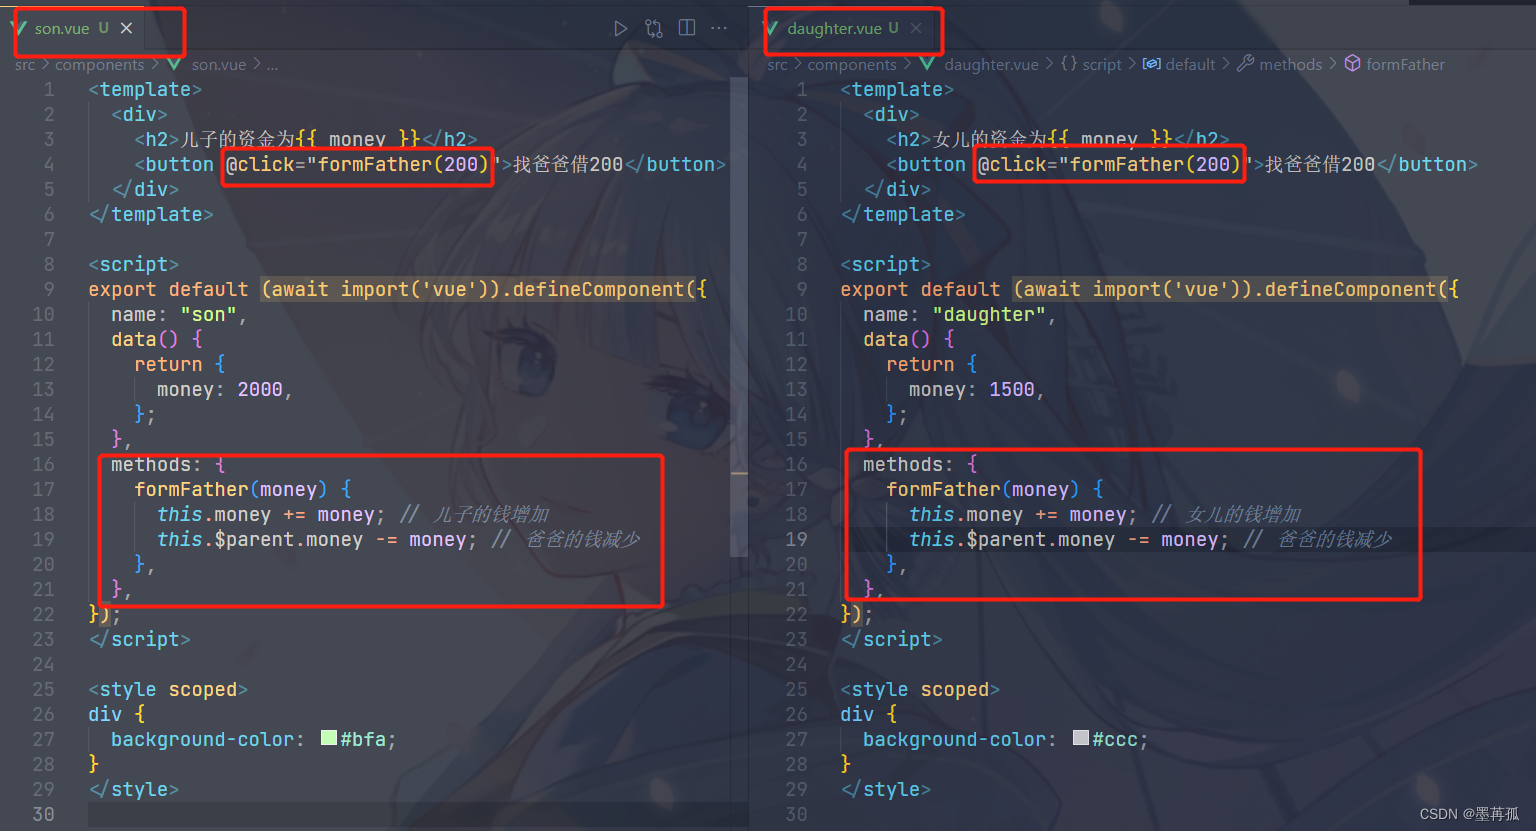Click the default export symbol icon in breadcrumb

point(1152,64)
